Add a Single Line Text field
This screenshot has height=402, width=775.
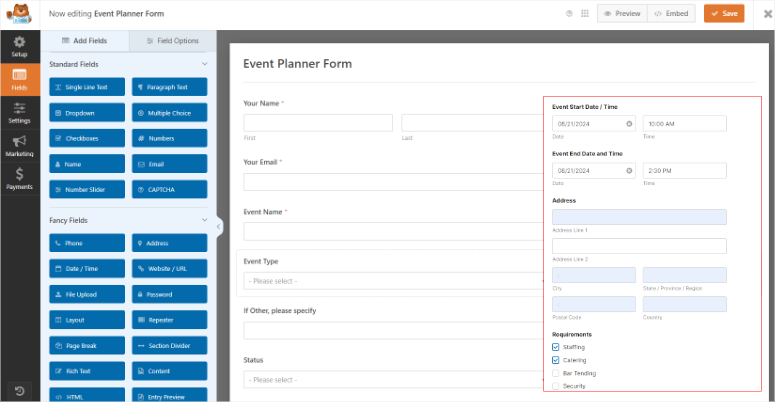coord(87,87)
